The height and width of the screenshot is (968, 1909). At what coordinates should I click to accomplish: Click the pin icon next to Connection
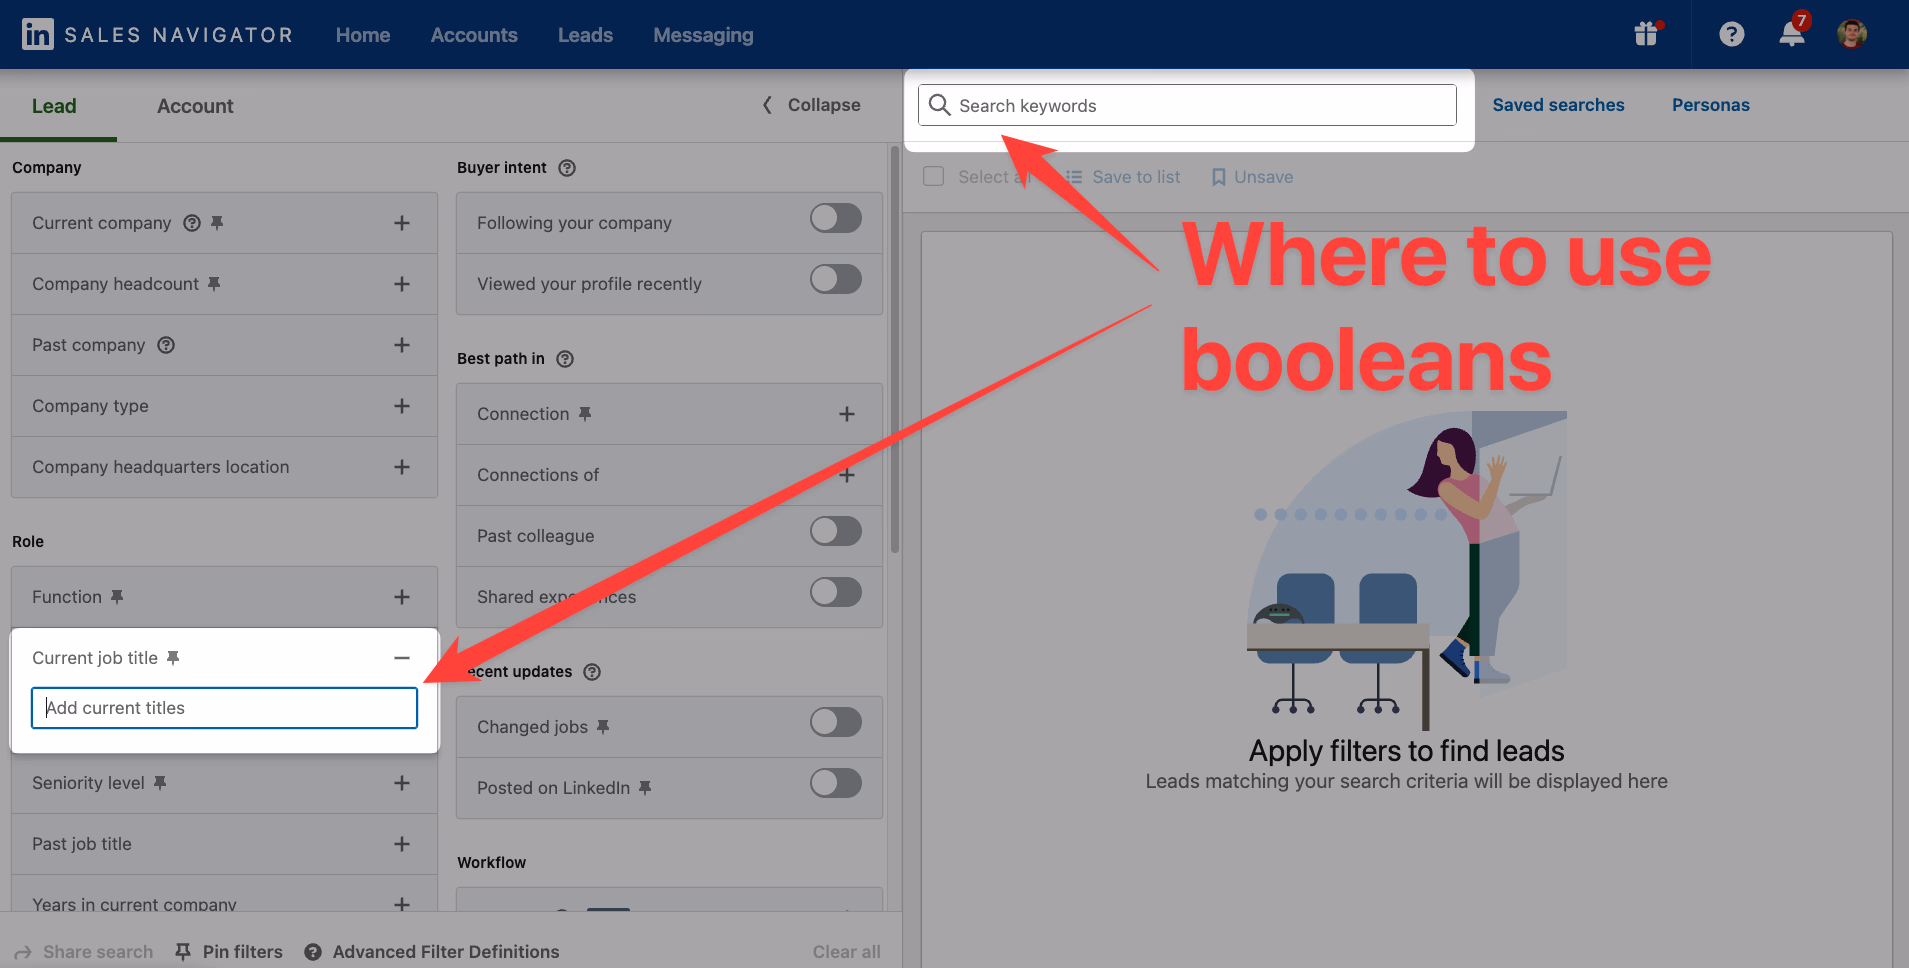point(585,414)
